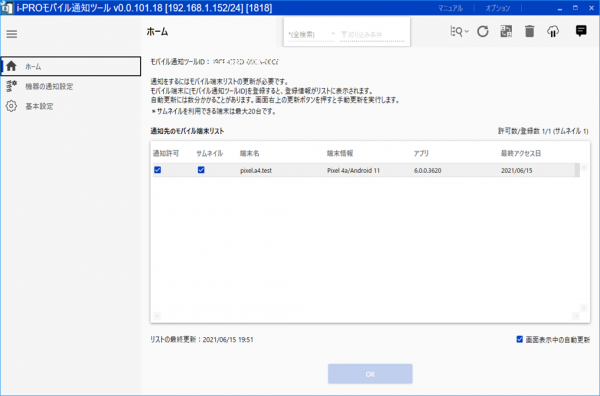Click horizontal scroll-right arrow
This screenshot has width=600, height=396.
click(576, 316)
